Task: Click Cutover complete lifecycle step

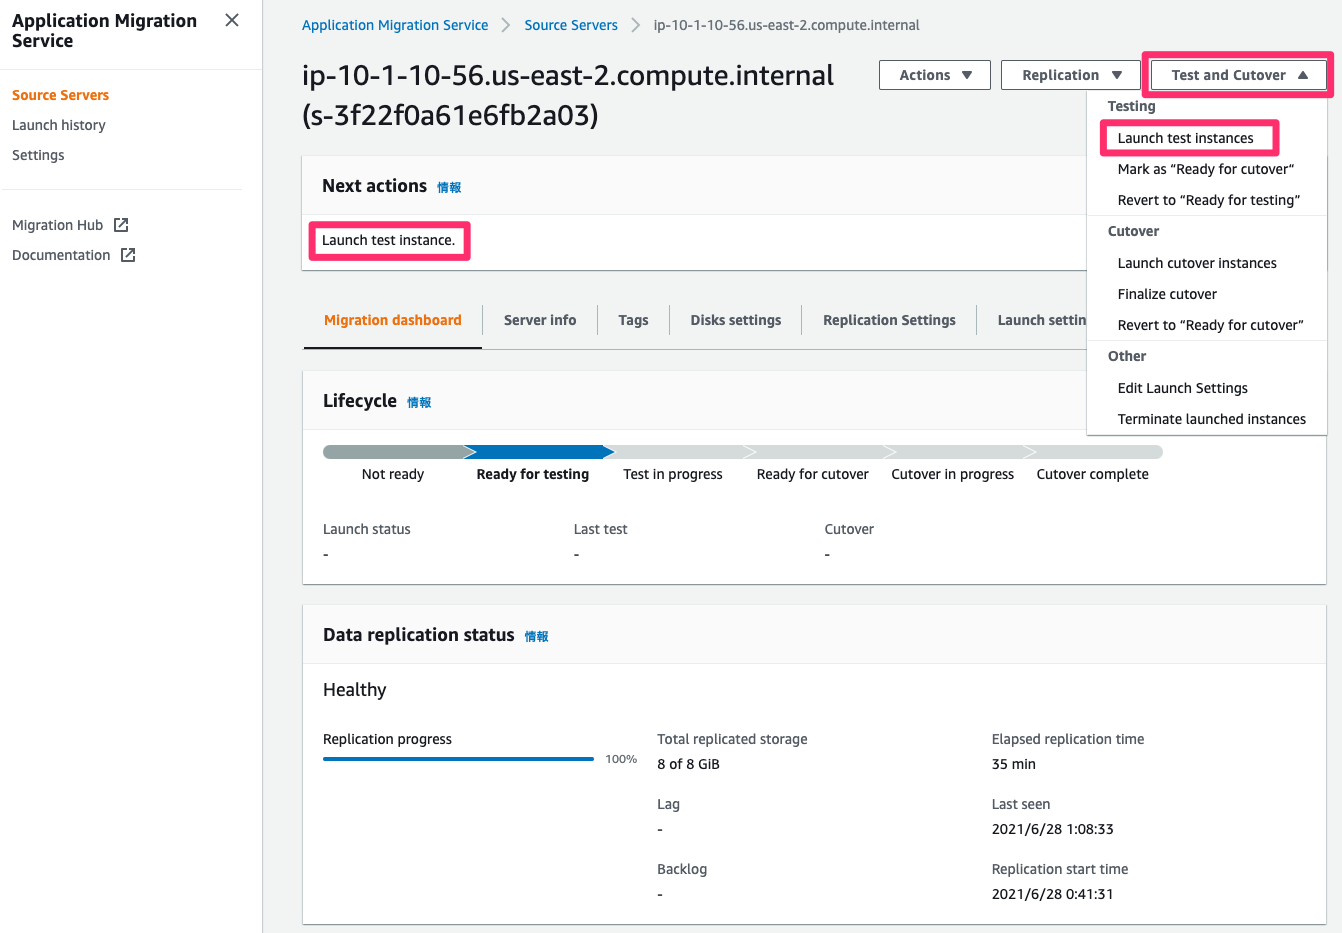Action: [x=1093, y=474]
